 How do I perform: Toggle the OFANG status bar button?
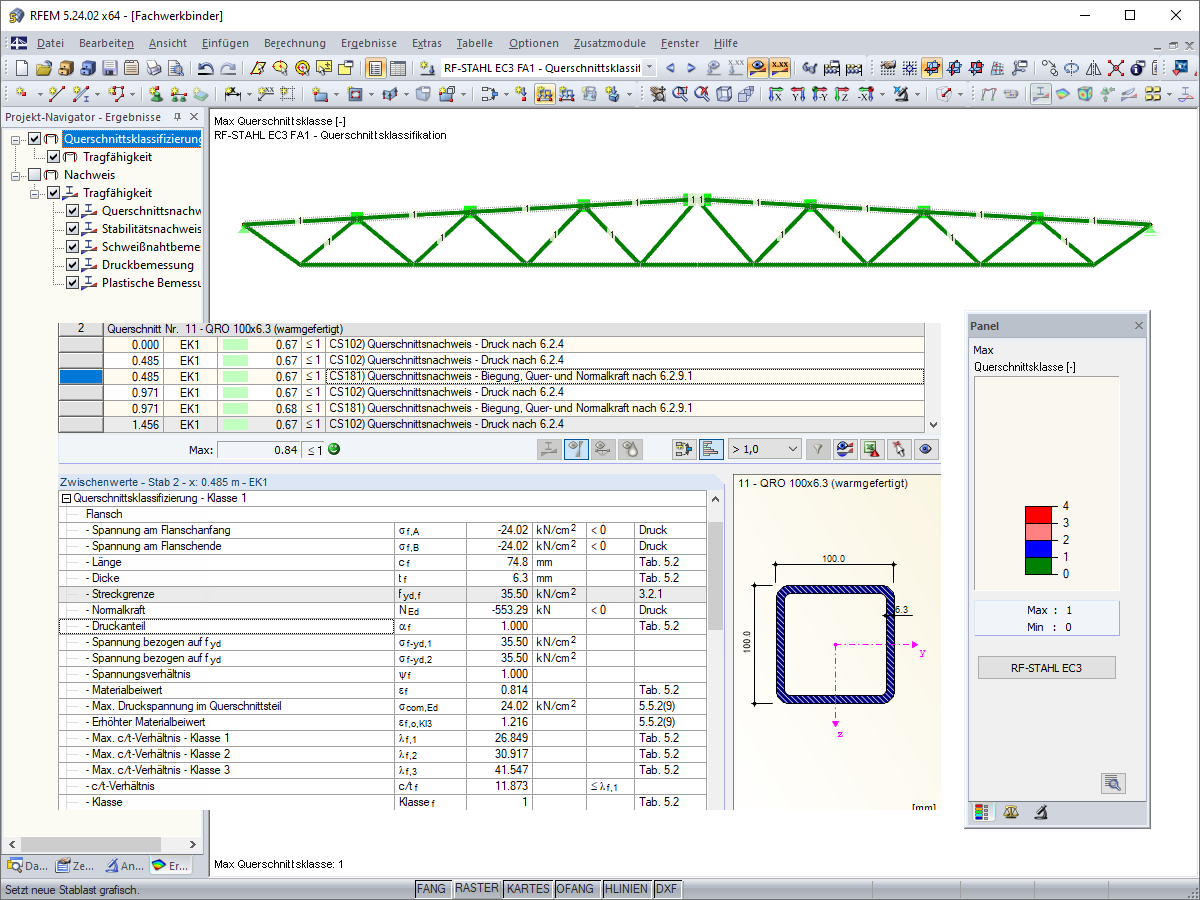pos(576,889)
